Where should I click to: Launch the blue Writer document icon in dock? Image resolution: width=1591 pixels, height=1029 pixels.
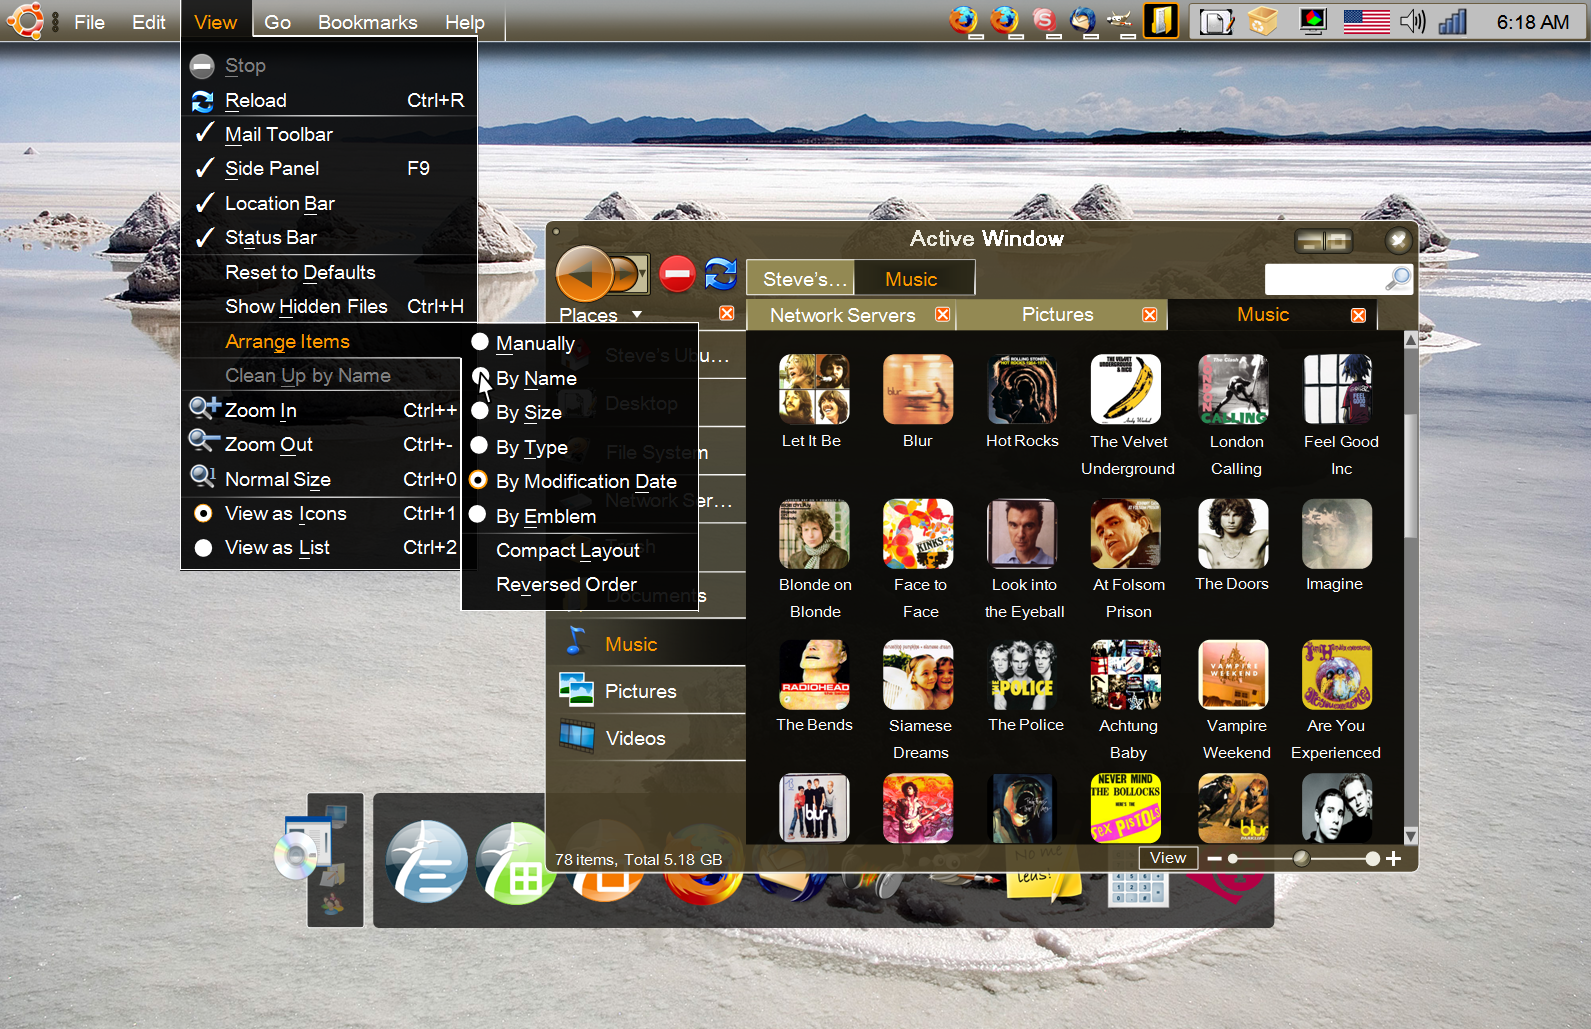click(427, 861)
